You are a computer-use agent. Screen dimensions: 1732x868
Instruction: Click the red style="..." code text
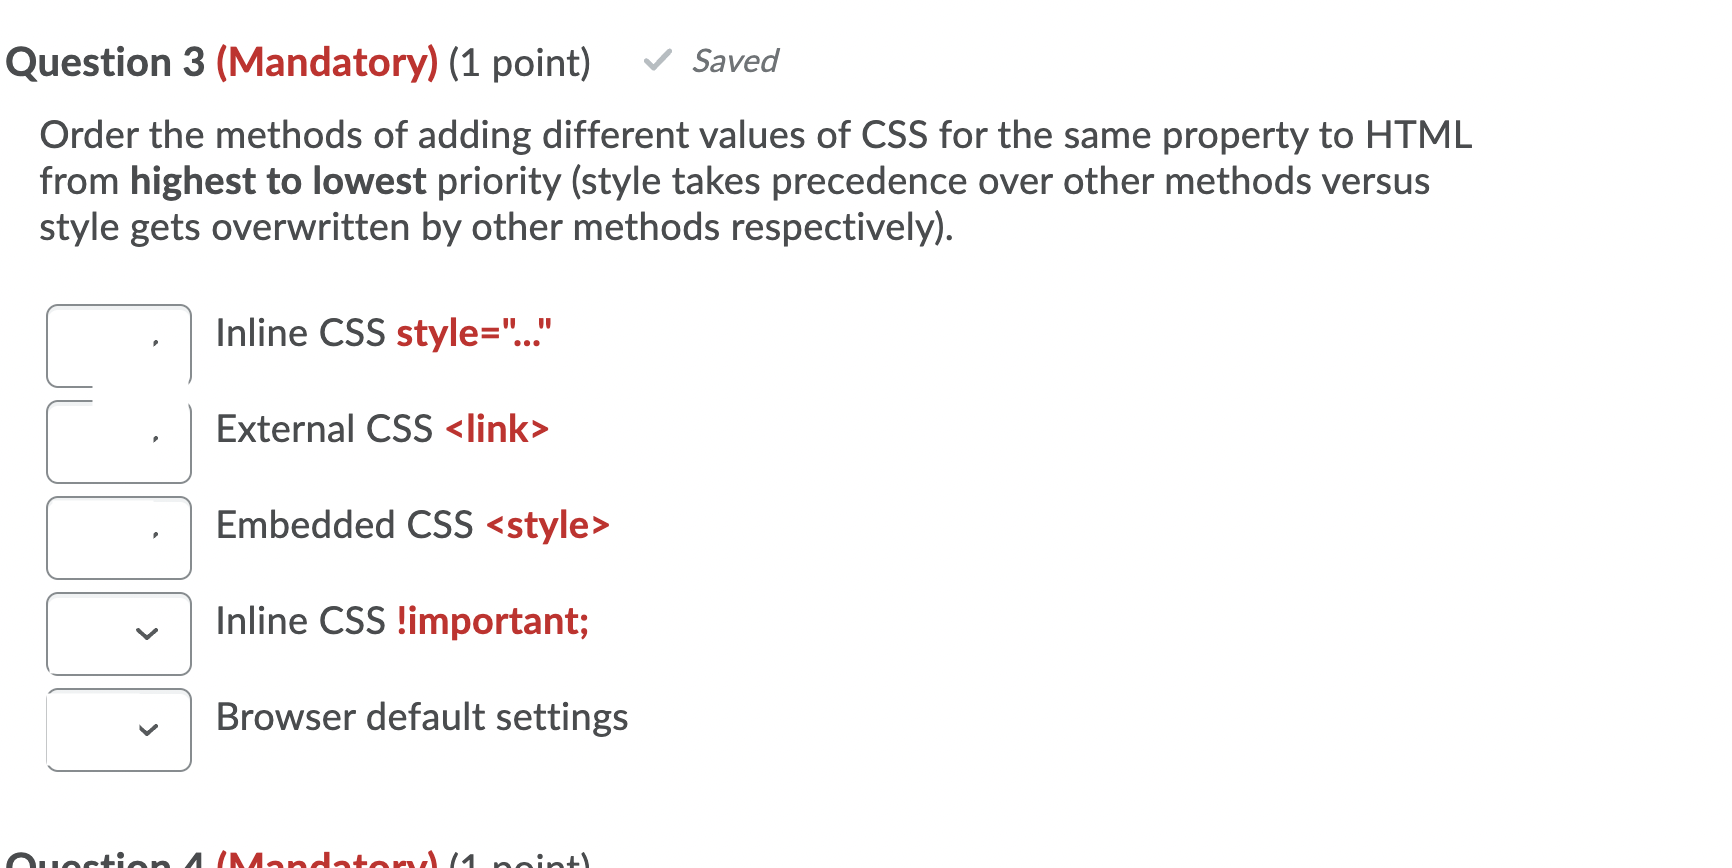(x=473, y=333)
